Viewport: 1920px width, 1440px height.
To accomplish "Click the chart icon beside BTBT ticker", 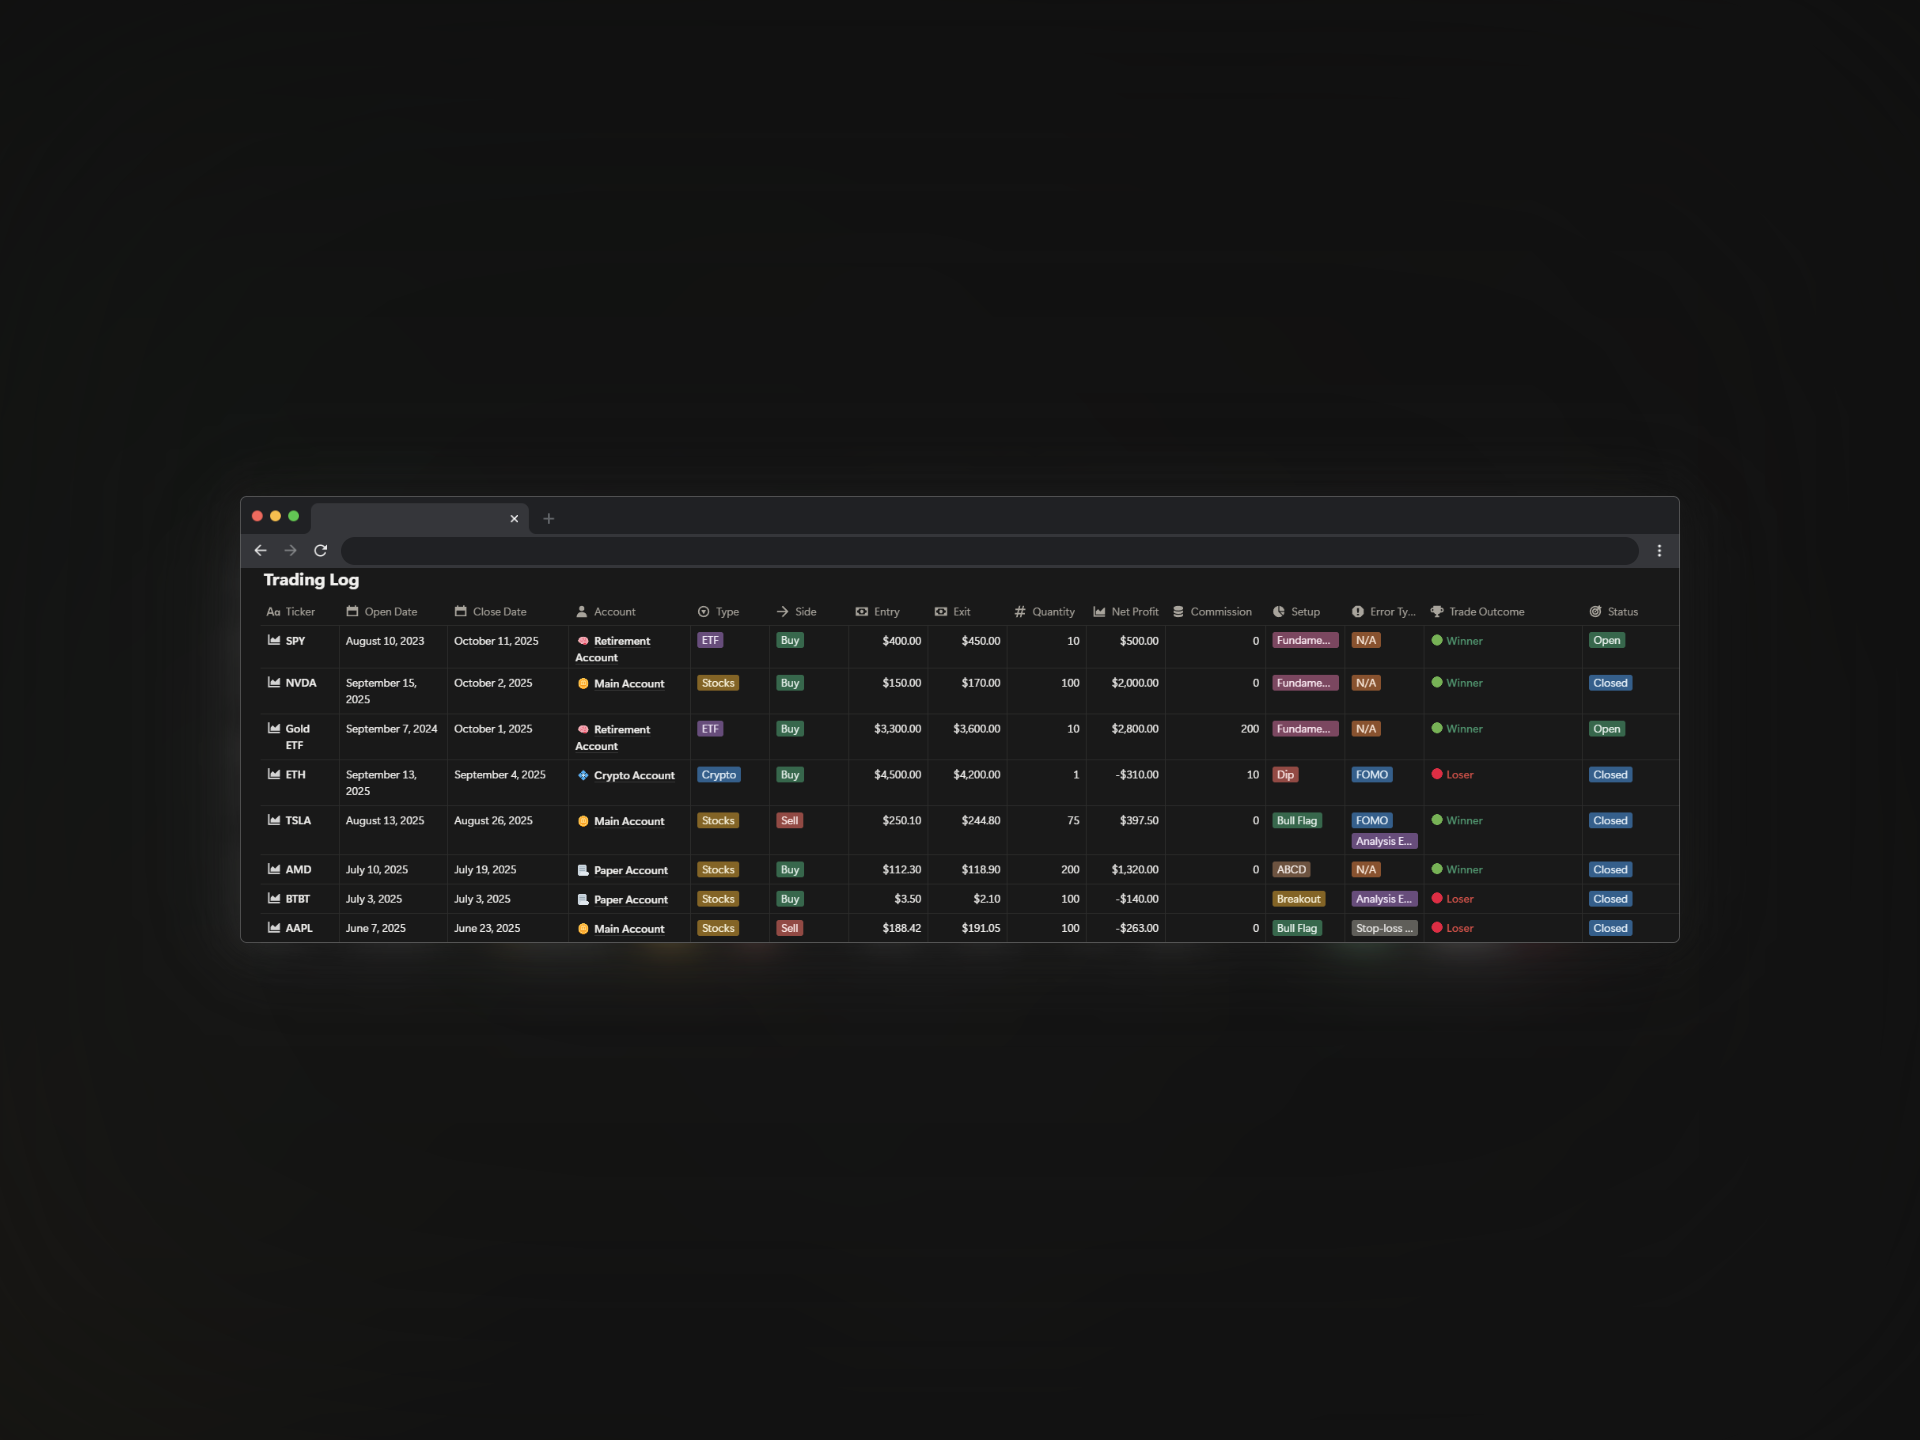I will click(274, 898).
